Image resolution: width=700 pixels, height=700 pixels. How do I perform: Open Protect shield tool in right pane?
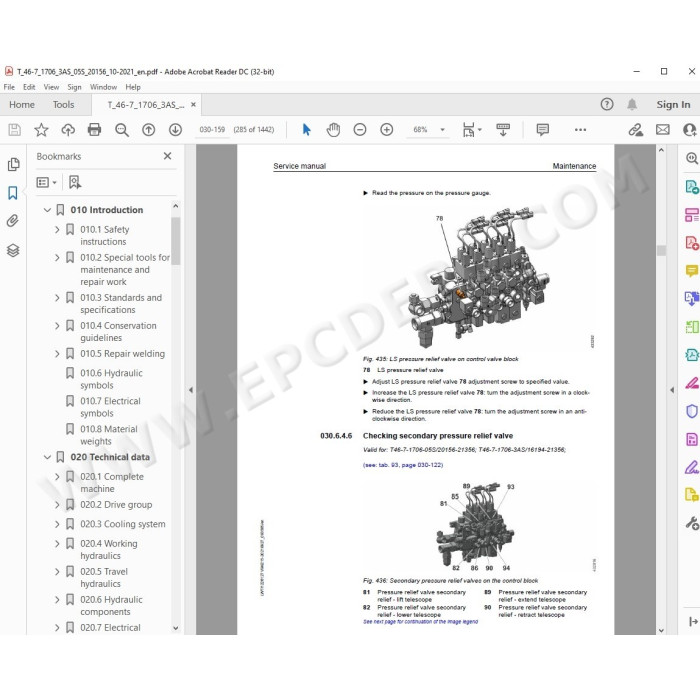(x=692, y=411)
